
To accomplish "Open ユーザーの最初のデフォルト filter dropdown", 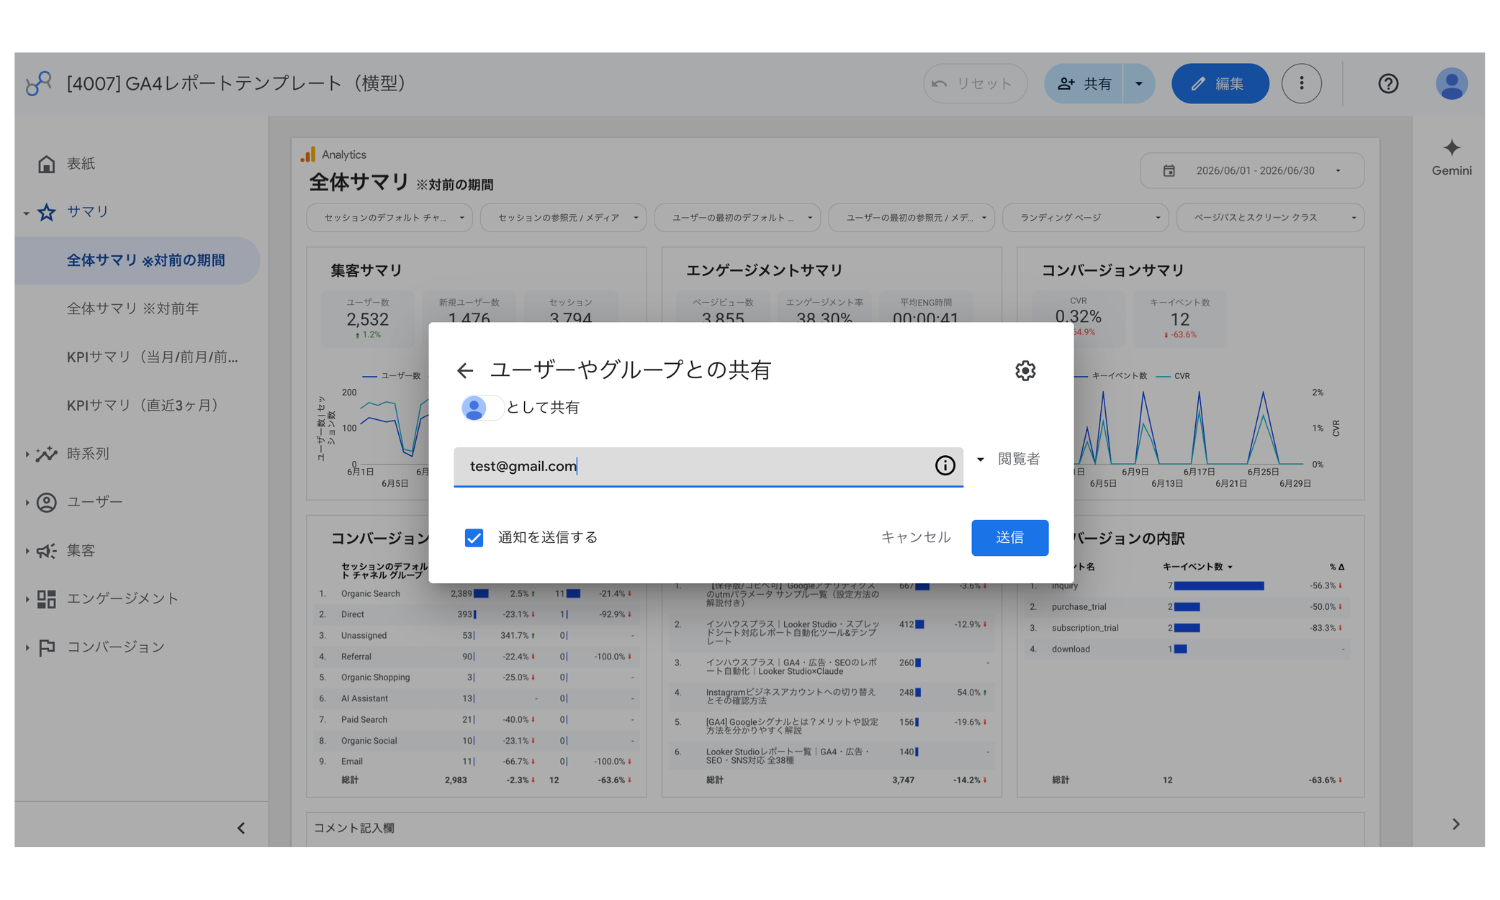I will click(737, 218).
